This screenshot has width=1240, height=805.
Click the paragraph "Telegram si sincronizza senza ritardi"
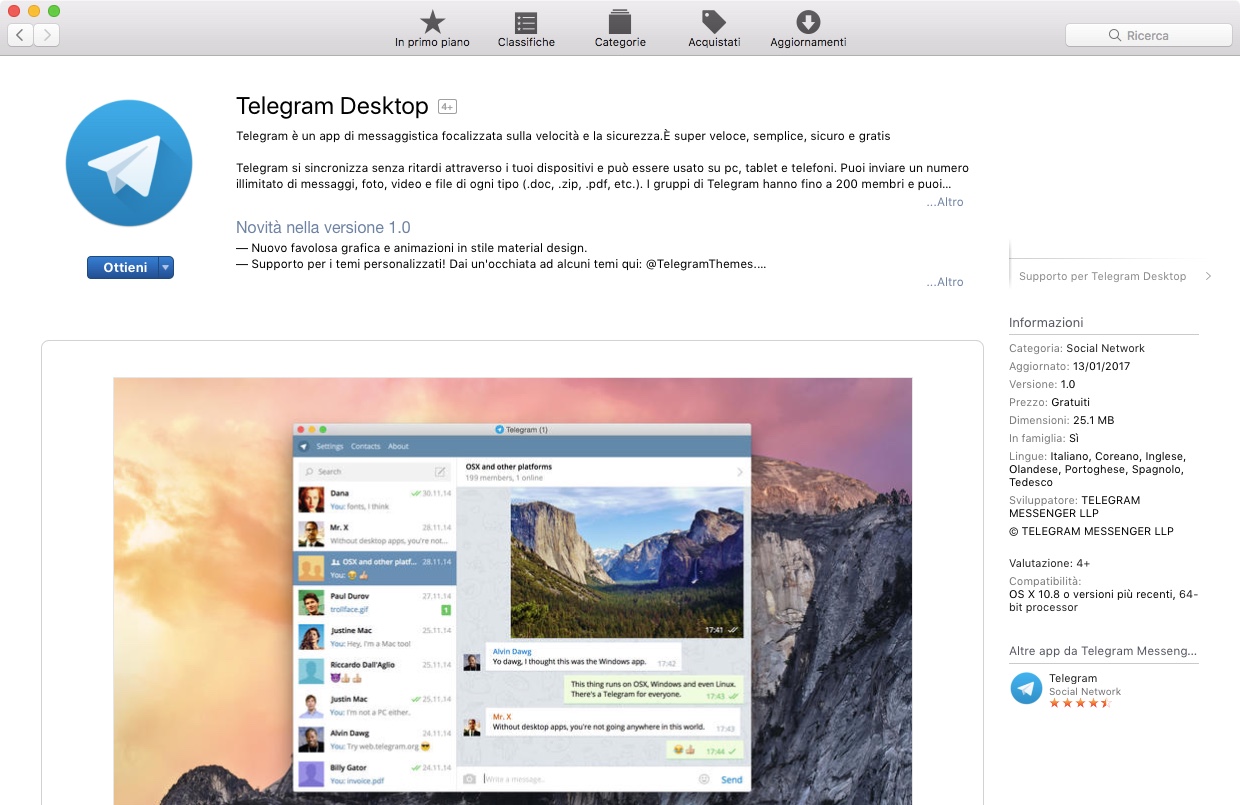602,176
